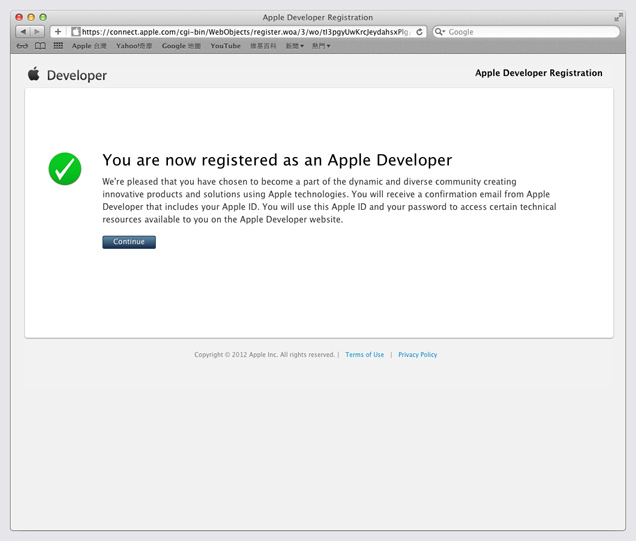Show bookmarks with the open book icon
This screenshot has width=636, height=541.
(x=40, y=46)
